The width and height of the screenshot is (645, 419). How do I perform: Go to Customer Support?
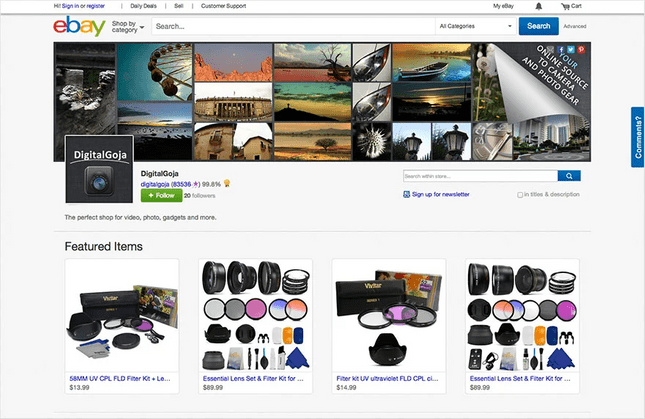click(222, 6)
